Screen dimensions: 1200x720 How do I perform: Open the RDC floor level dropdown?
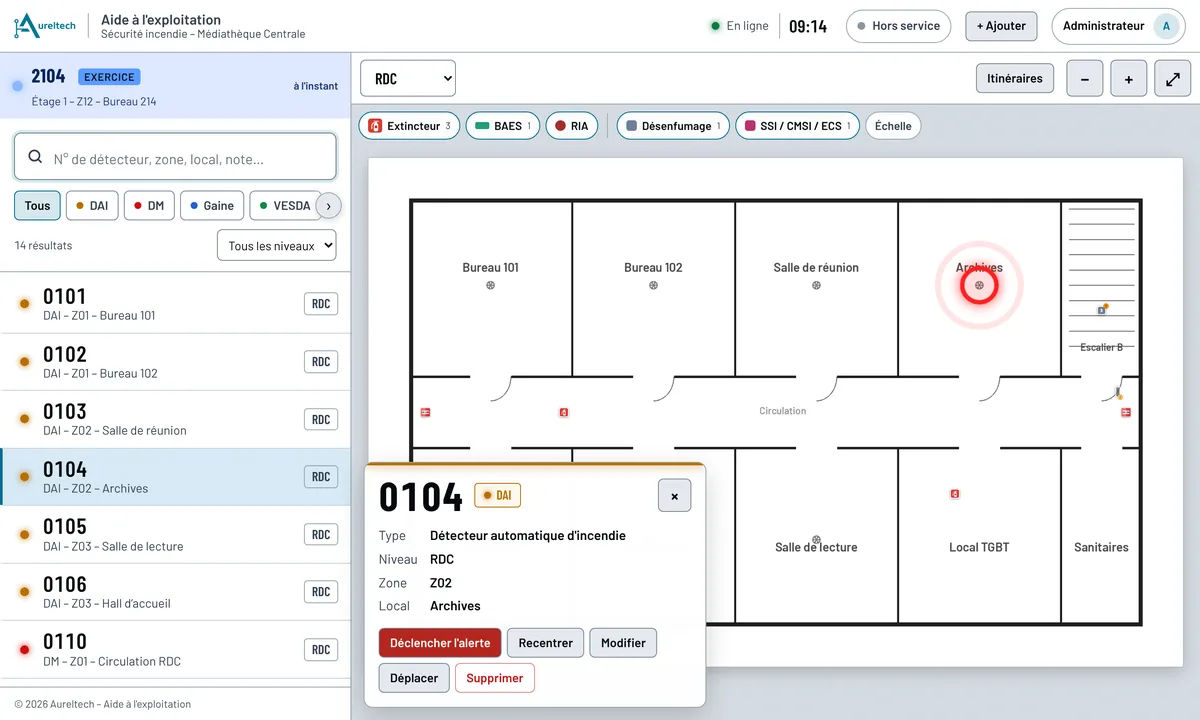click(x=408, y=79)
